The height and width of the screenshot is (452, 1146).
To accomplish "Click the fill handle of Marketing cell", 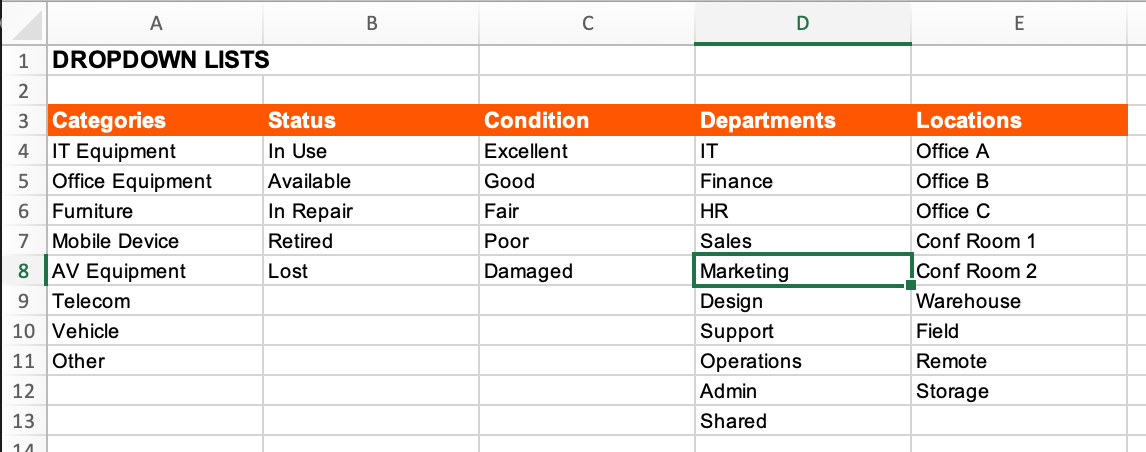I will (911, 286).
